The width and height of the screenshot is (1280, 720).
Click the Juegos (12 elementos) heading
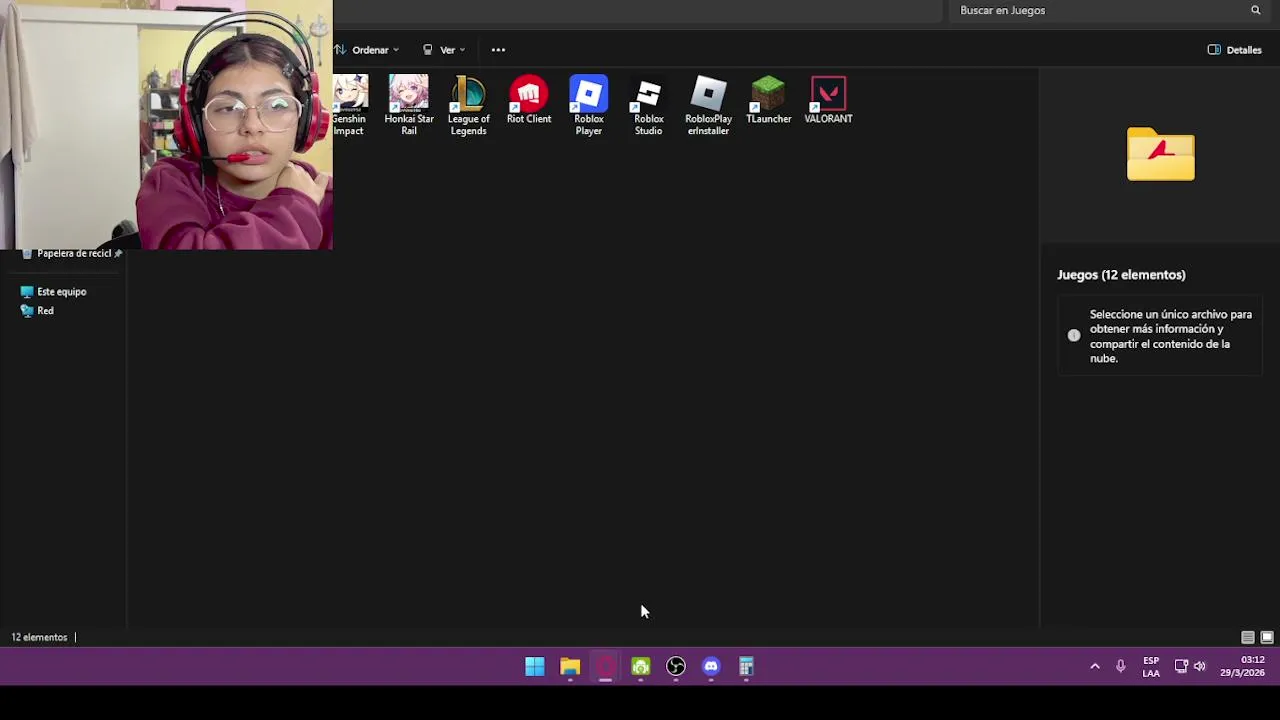(x=1121, y=275)
